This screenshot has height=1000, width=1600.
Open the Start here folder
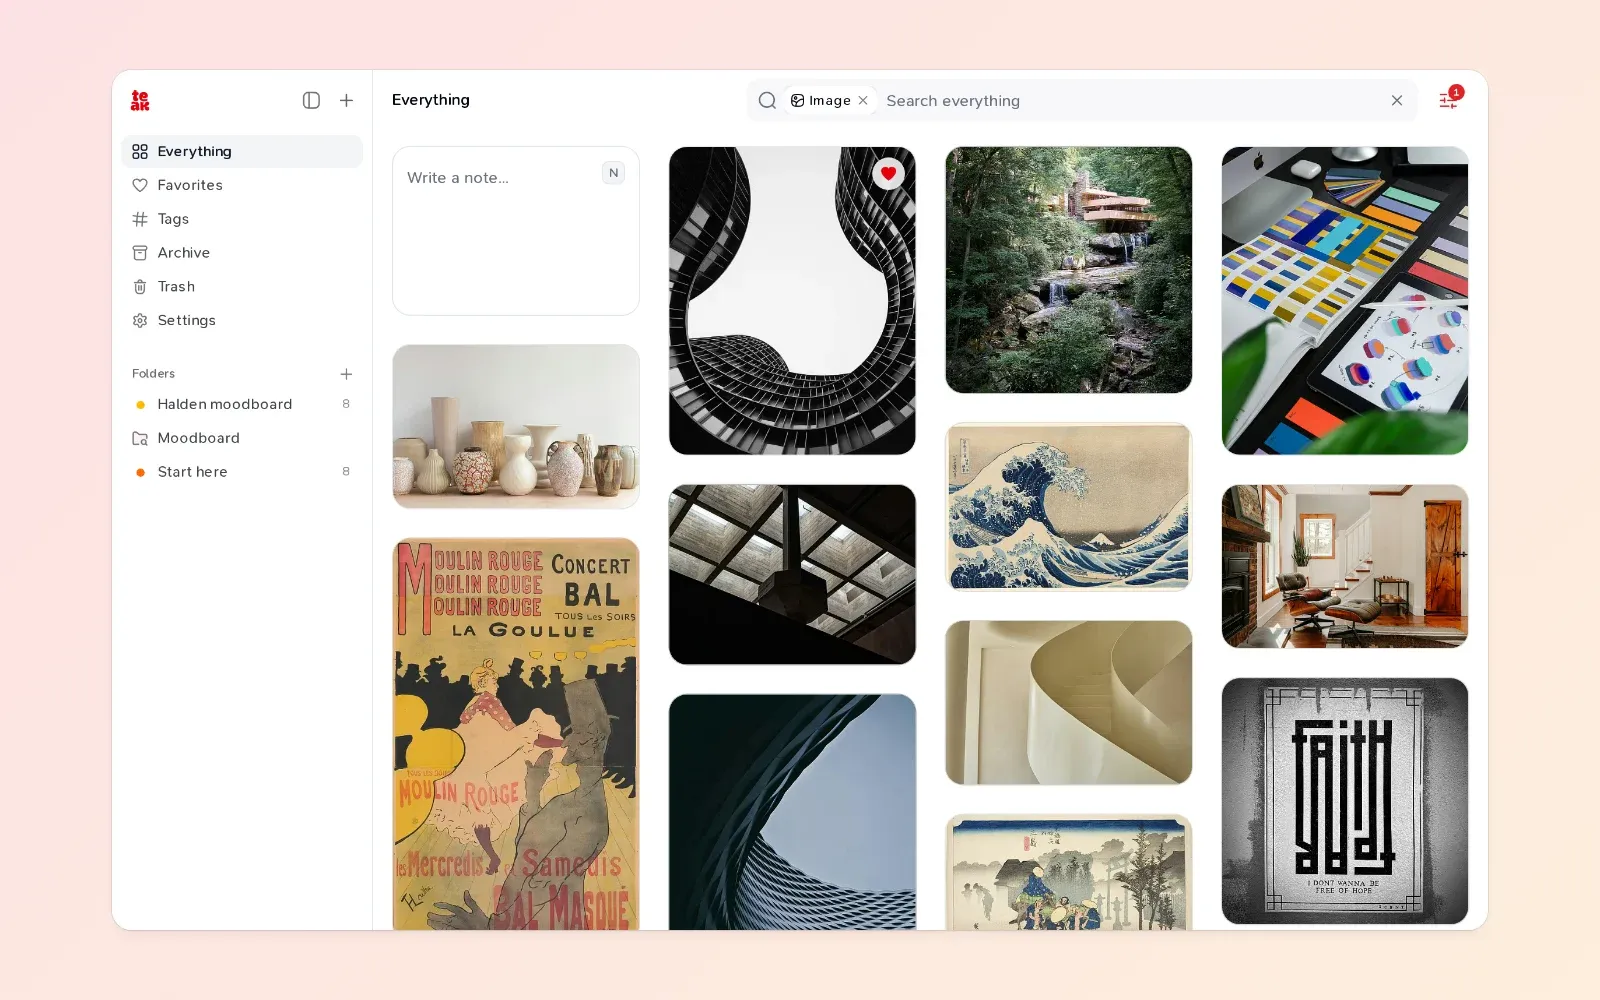242,472
